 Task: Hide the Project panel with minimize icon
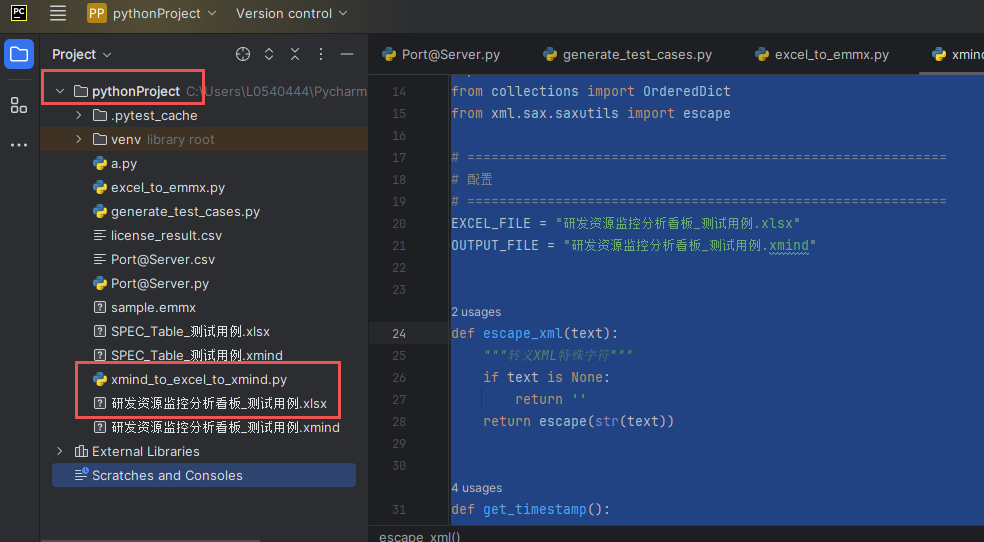[346, 55]
